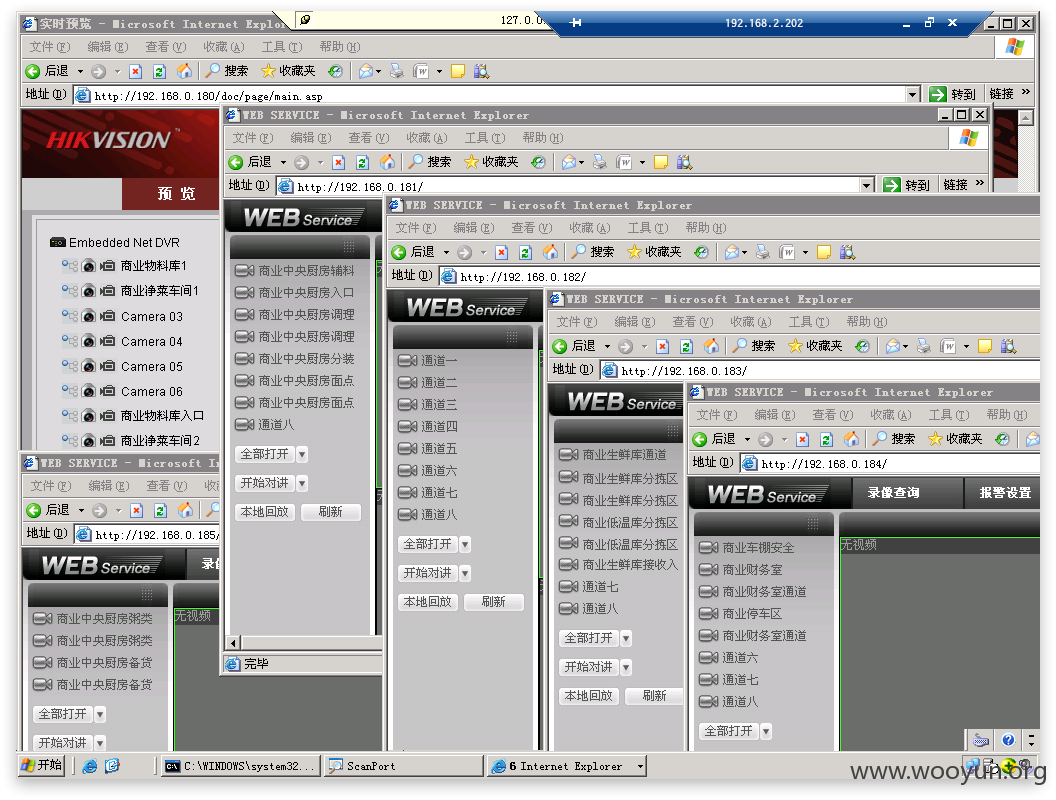
Task: Click Refresh icon in 192.168.0.181 window toolbar
Action: pyautogui.click(x=362, y=162)
